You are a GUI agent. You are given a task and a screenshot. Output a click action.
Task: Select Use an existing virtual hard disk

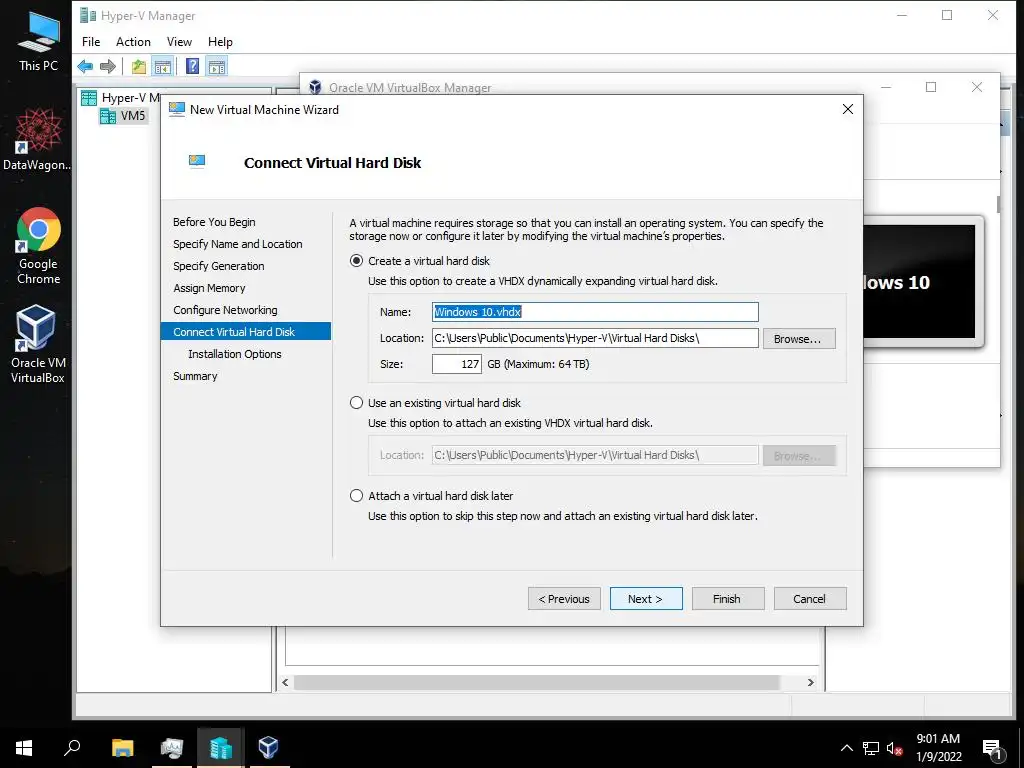pos(357,403)
